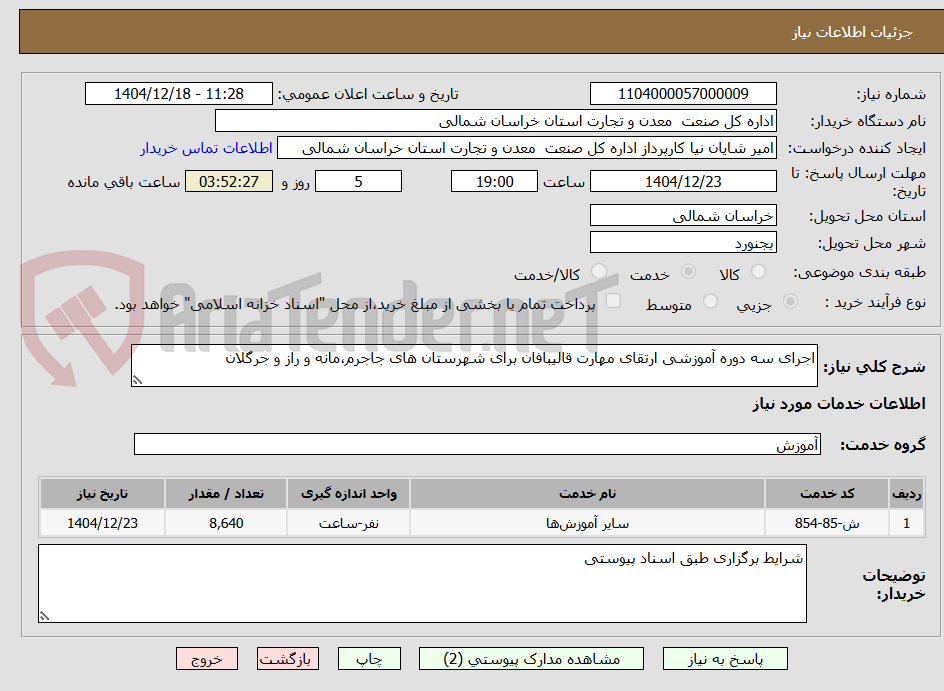The width and height of the screenshot is (944, 691).
Task: Click the resize handle of شرح کلی نیاز box
Action: (x=137, y=380)
